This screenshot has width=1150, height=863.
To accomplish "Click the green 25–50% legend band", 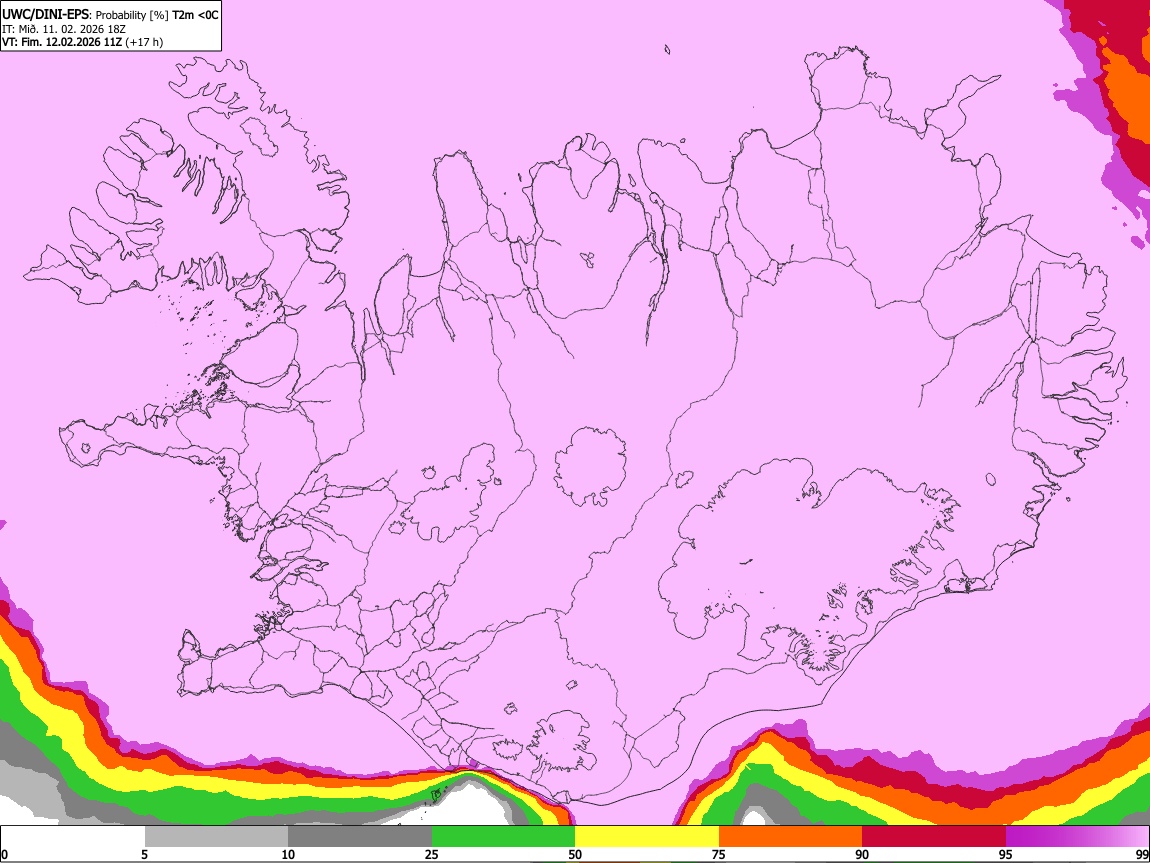I will 503,837.
